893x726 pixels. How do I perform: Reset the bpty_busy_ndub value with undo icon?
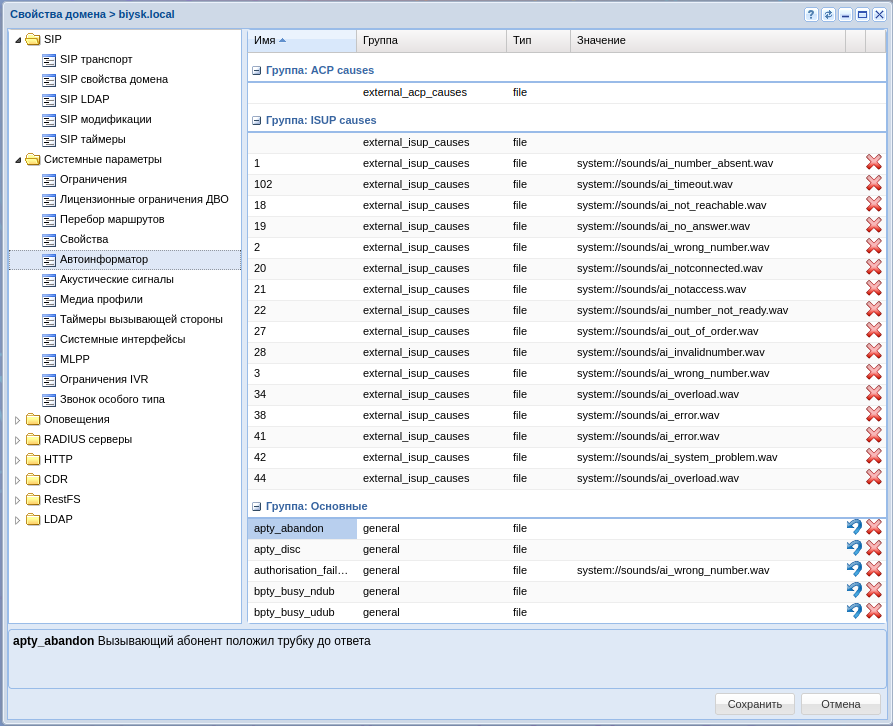pyautogui.click(x=854, y=590)
